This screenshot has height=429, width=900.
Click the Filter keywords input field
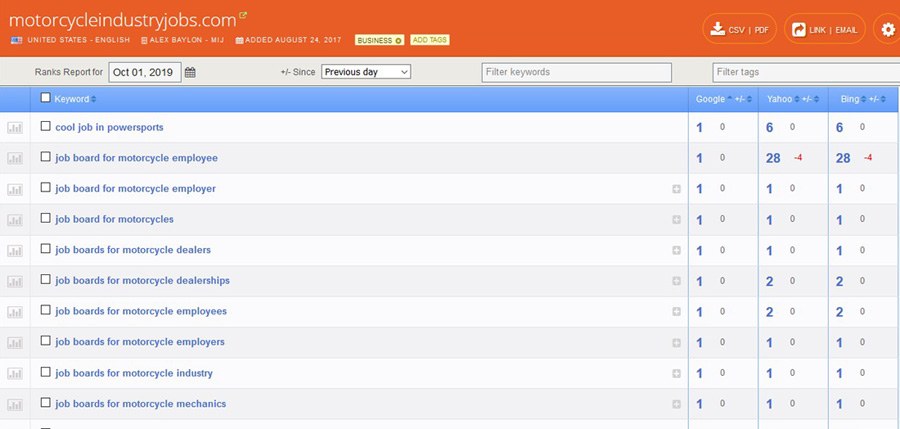(576, 72)
